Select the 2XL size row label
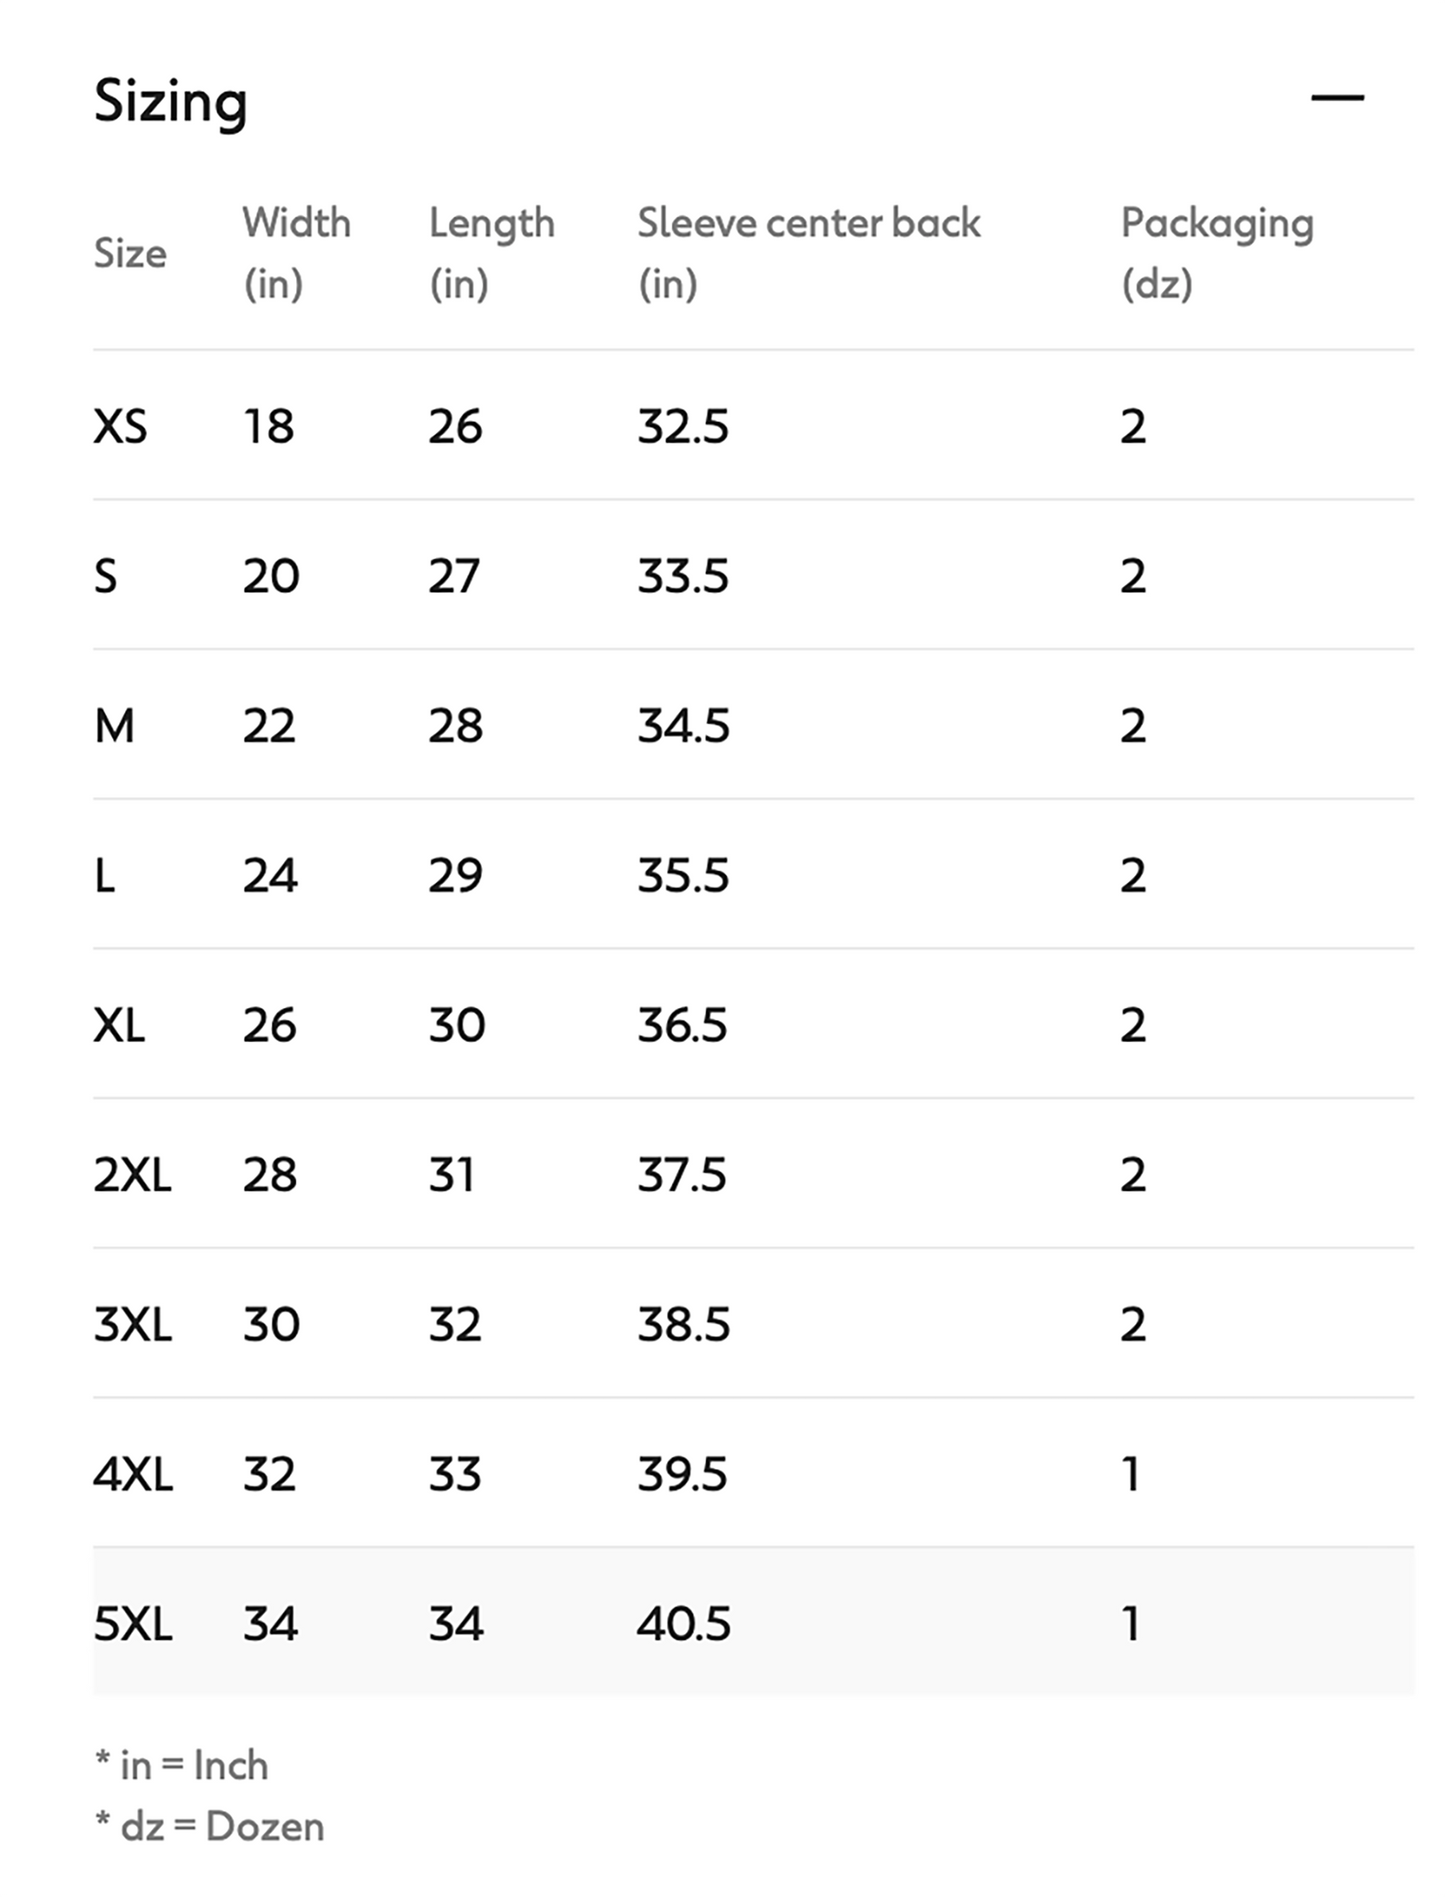The image size is (1445, 1897). pyautogui.click(x=132, y=1175)
